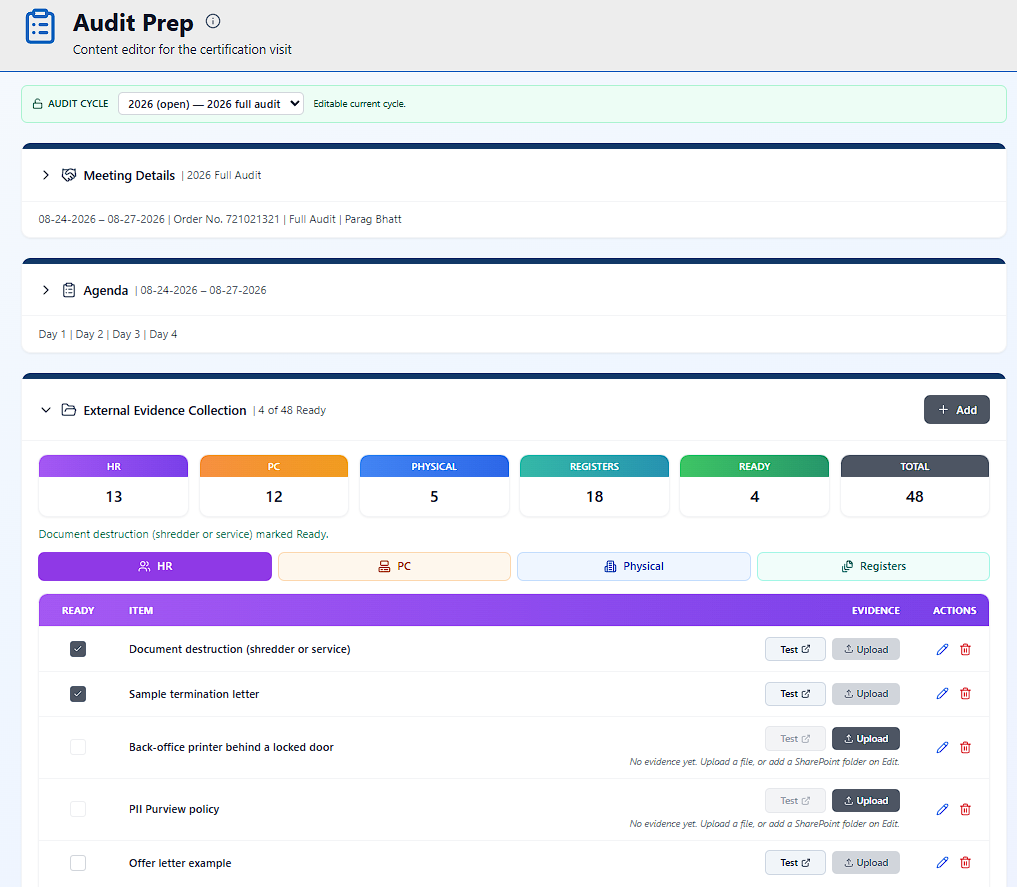Check Ready for Offer letter example
Viewport: 1017px width, 887px height.
point(78,863)
